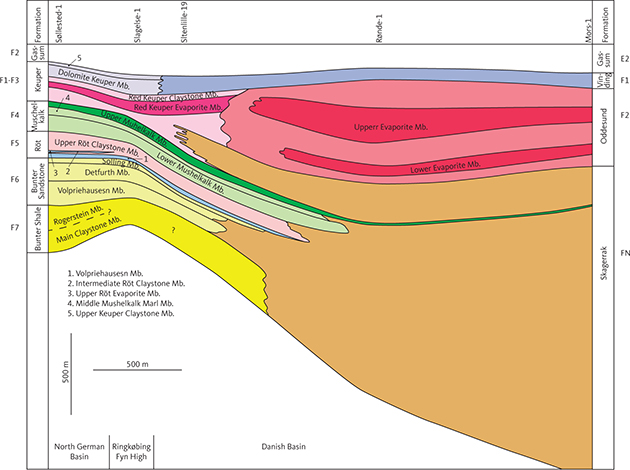Viewport: 630px width, 470px height.
Task: Select the F6 sequence label
Action: (14, 179)
